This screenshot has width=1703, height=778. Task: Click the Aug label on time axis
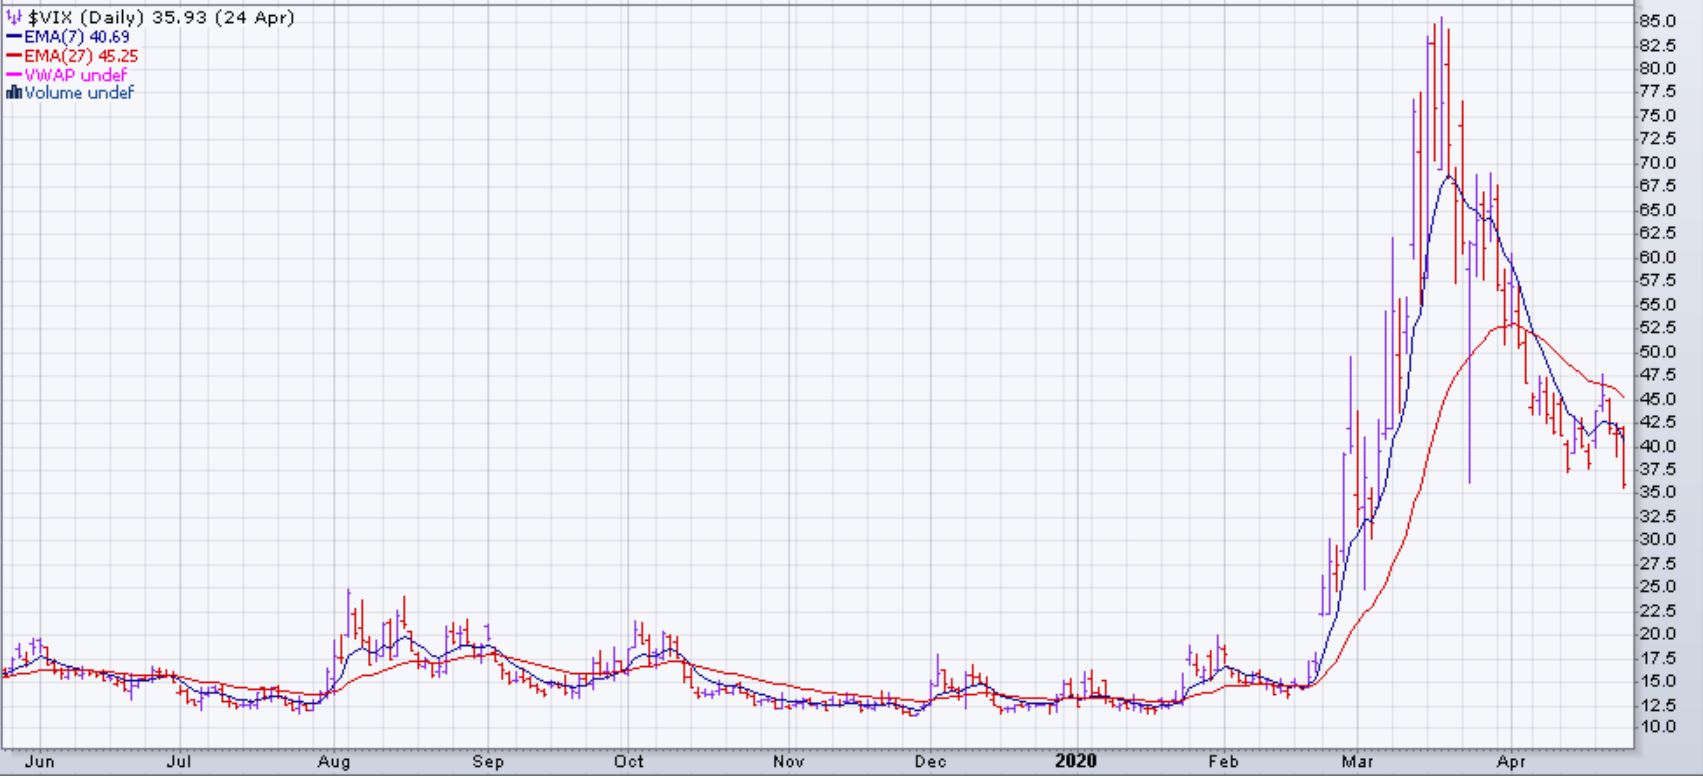[x=334, y=762]
